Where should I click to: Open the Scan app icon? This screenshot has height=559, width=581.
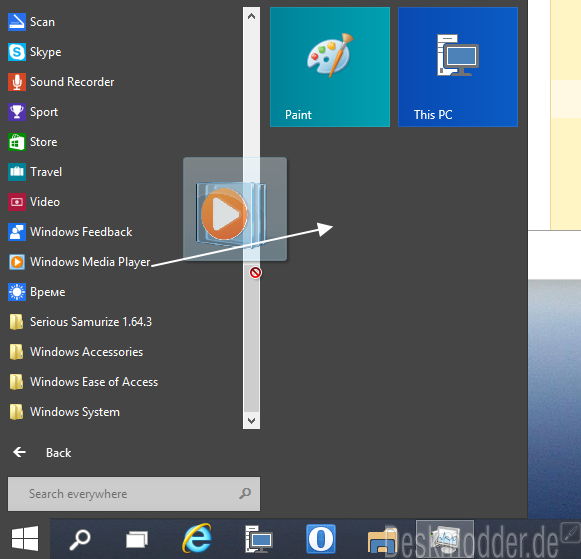pos(17,22)
